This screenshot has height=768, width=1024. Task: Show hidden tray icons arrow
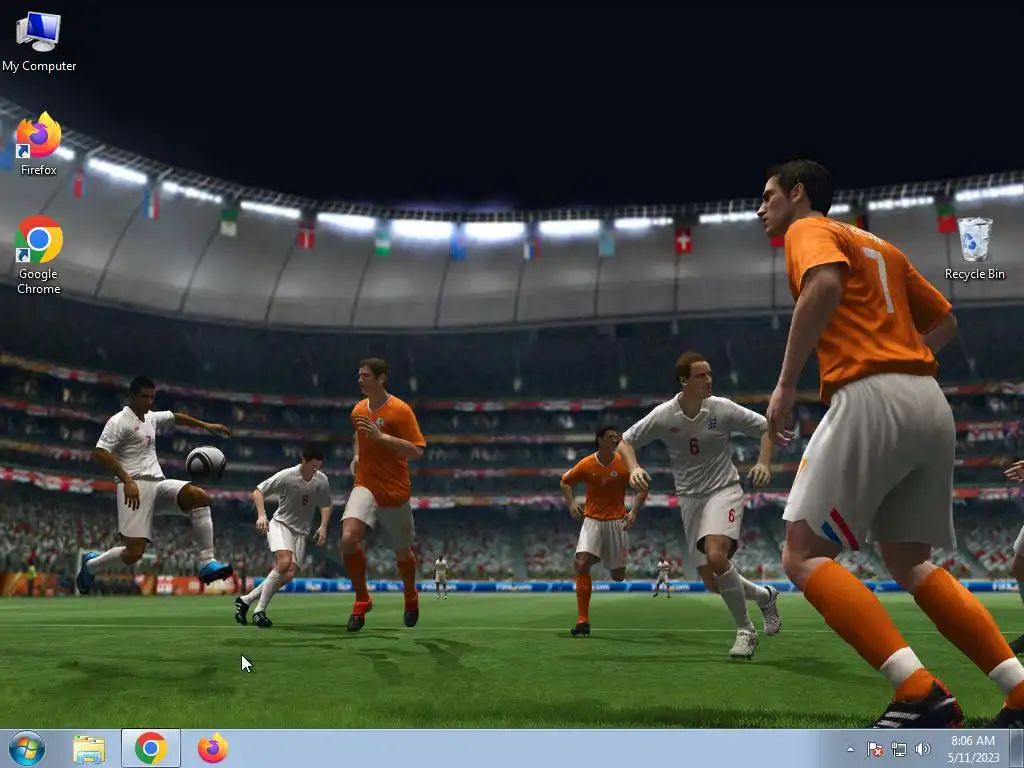click(x=850, y=749)
